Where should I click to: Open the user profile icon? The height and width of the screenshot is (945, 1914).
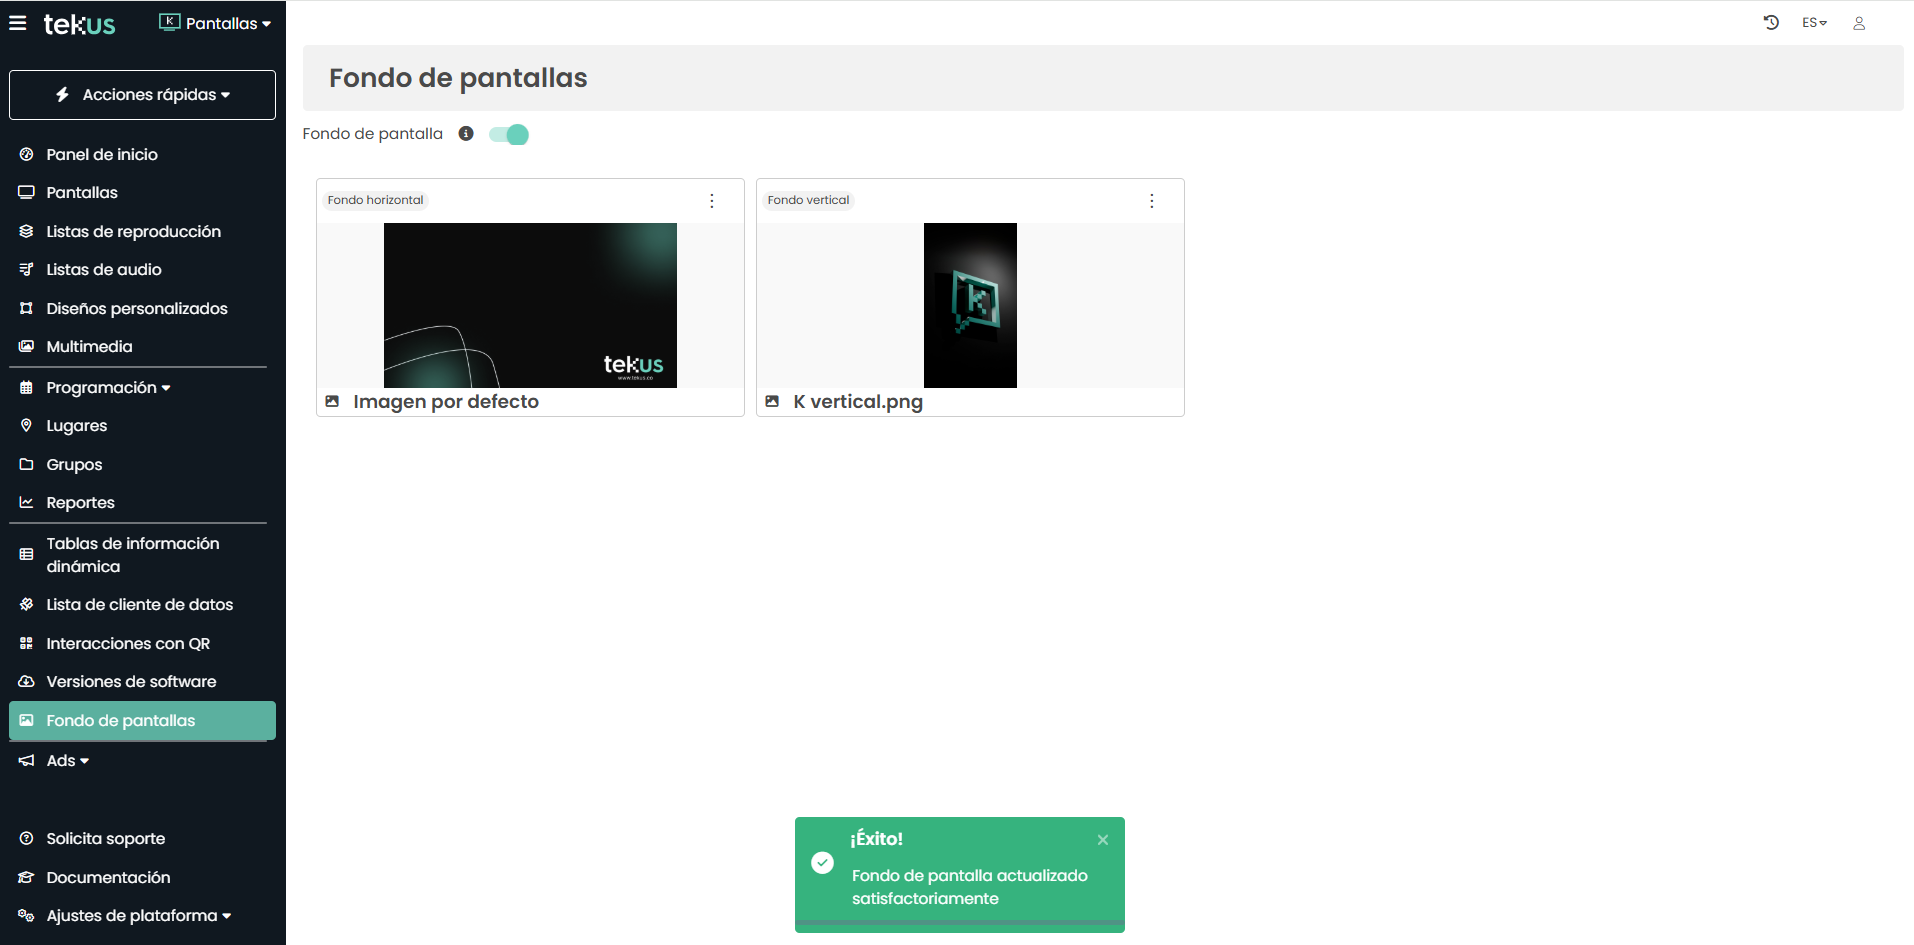coord(1859,23)
